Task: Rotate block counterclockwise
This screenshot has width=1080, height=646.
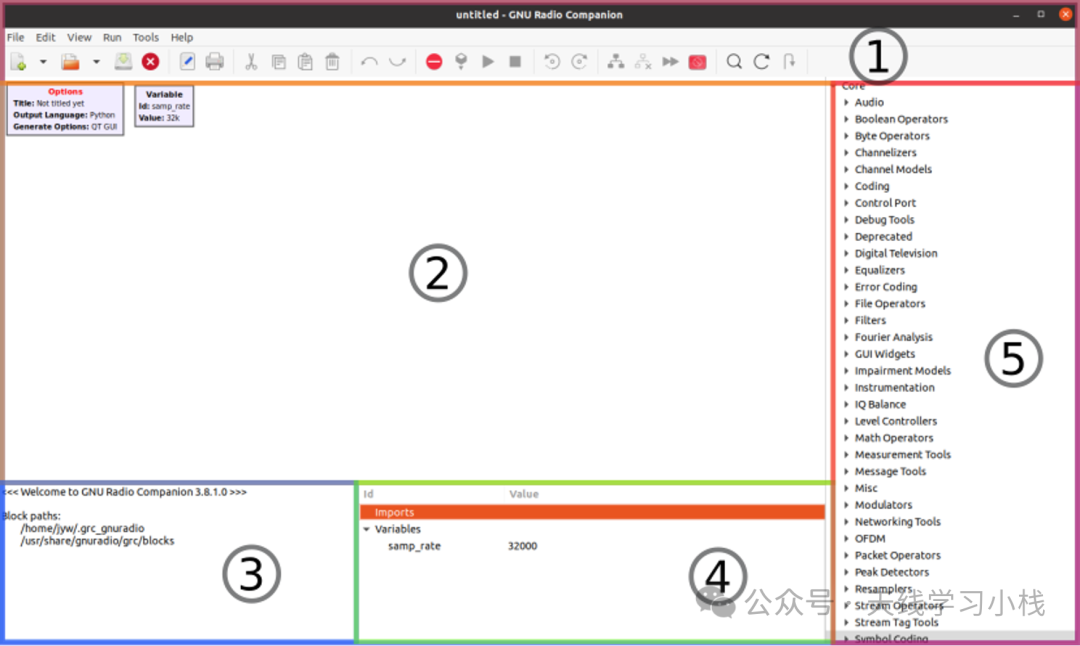Action: (x=552, y=62)
